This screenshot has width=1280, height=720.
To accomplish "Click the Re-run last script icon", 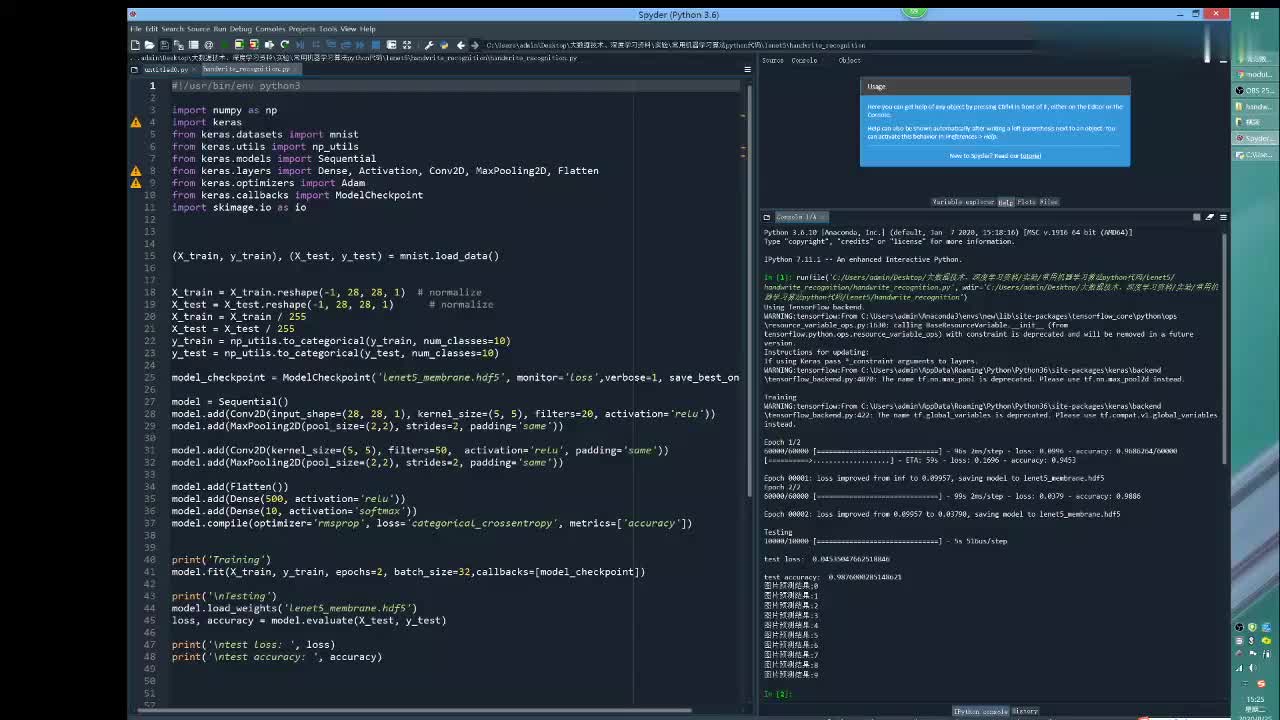I will (x=285, y=45).
